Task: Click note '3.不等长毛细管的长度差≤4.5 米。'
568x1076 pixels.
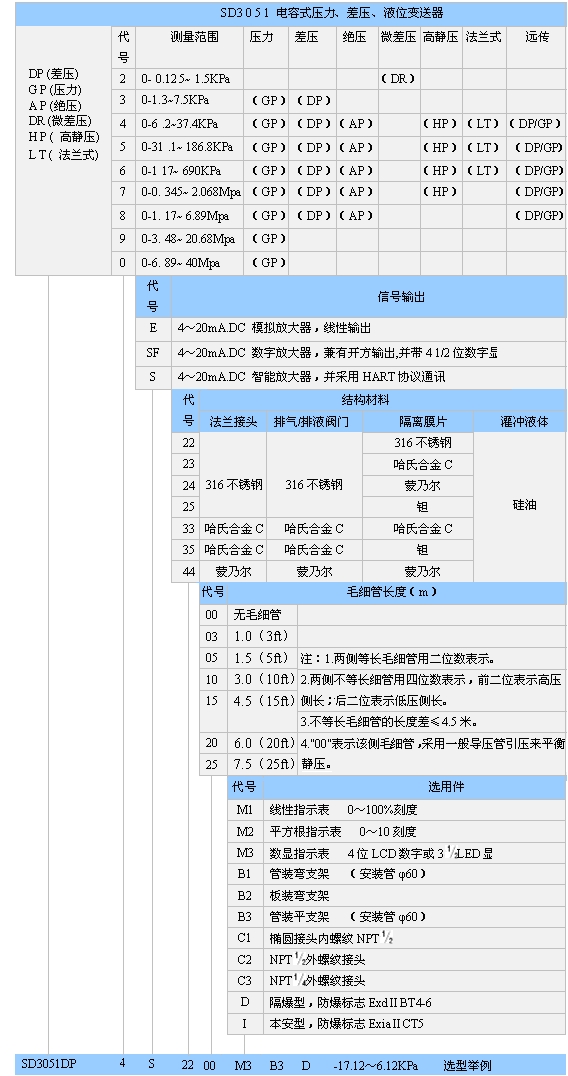Action: pyautogui.click(x=389, y=721)
